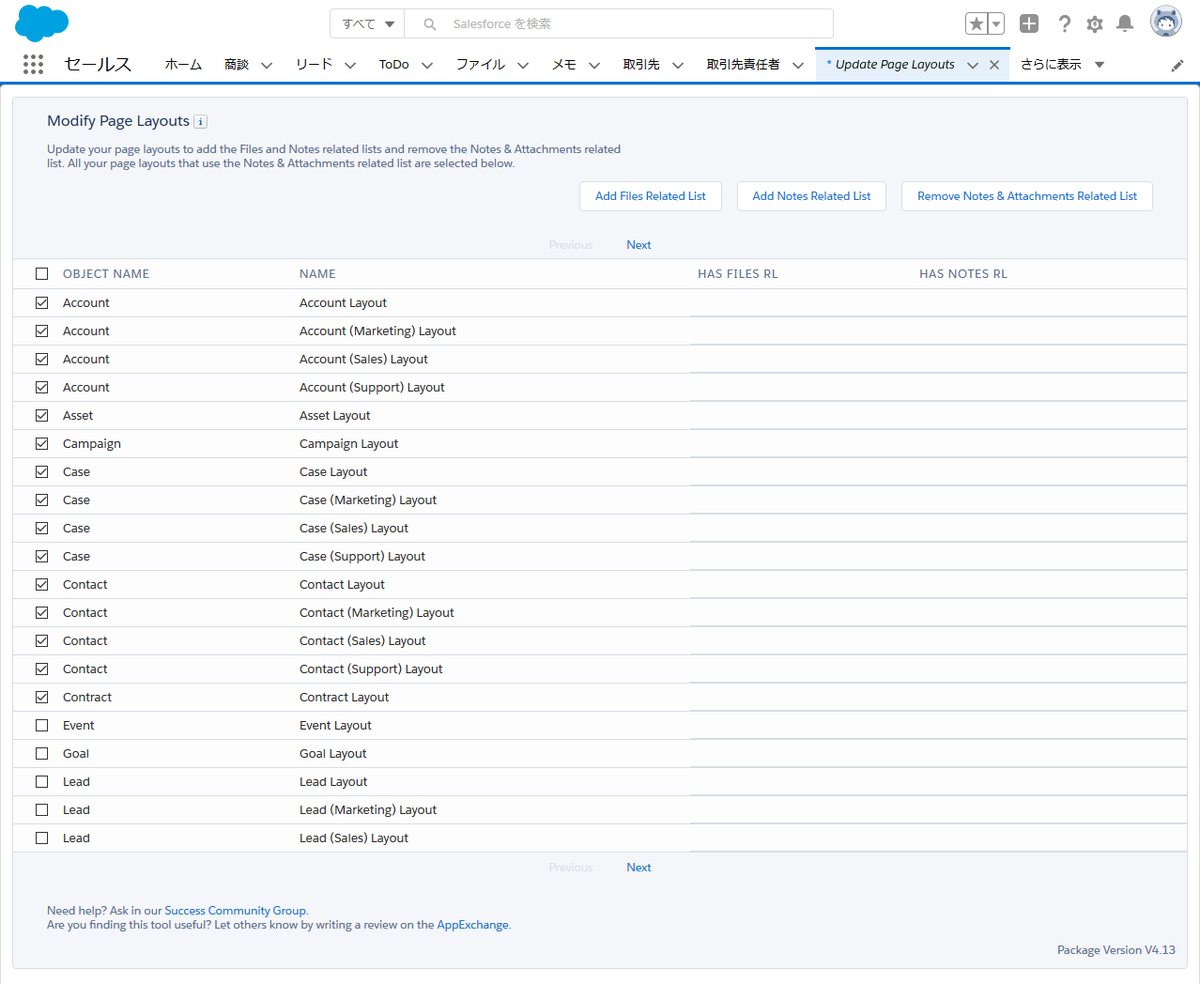Open the Salesforce cloud logo home

pos(42,22)
